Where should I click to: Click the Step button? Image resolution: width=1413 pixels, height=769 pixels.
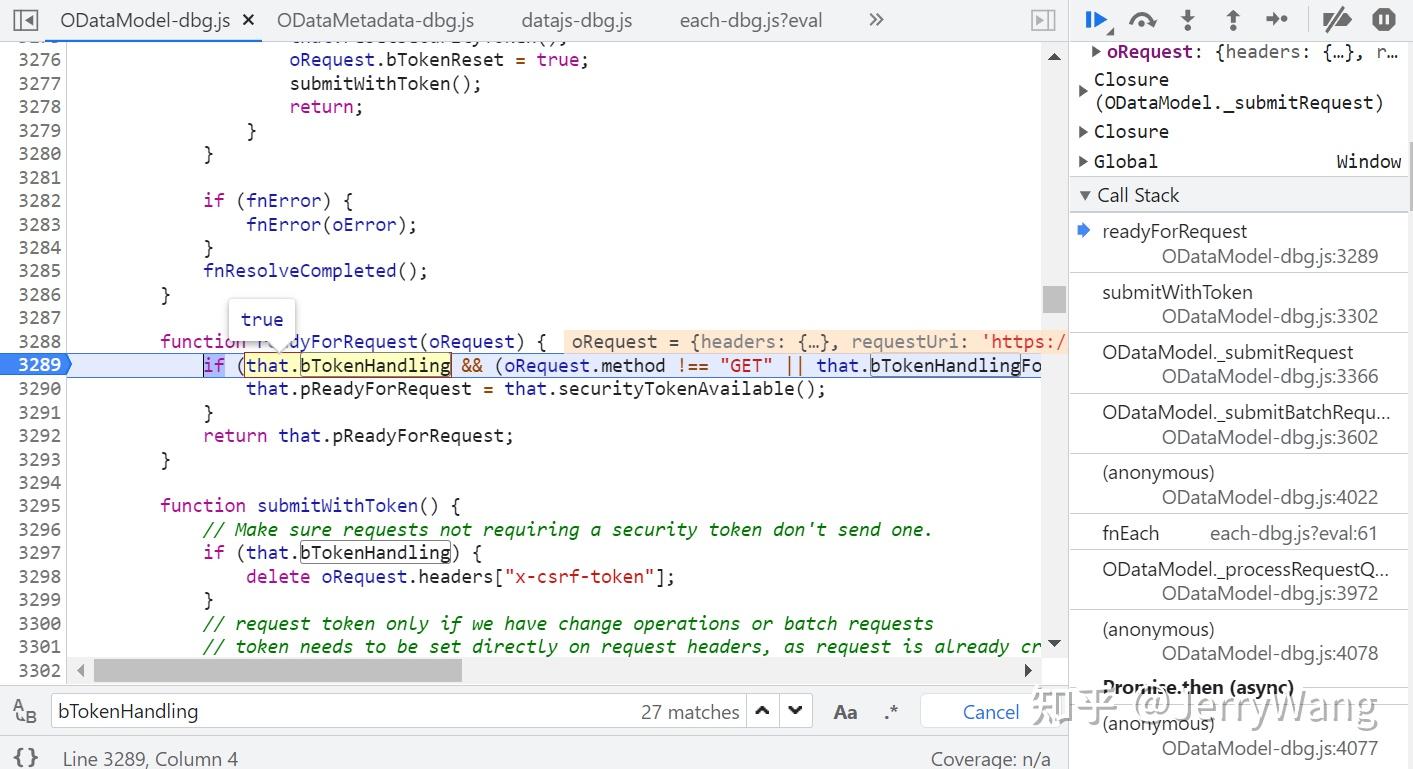pyautogui.click(x=1277, y=19)
